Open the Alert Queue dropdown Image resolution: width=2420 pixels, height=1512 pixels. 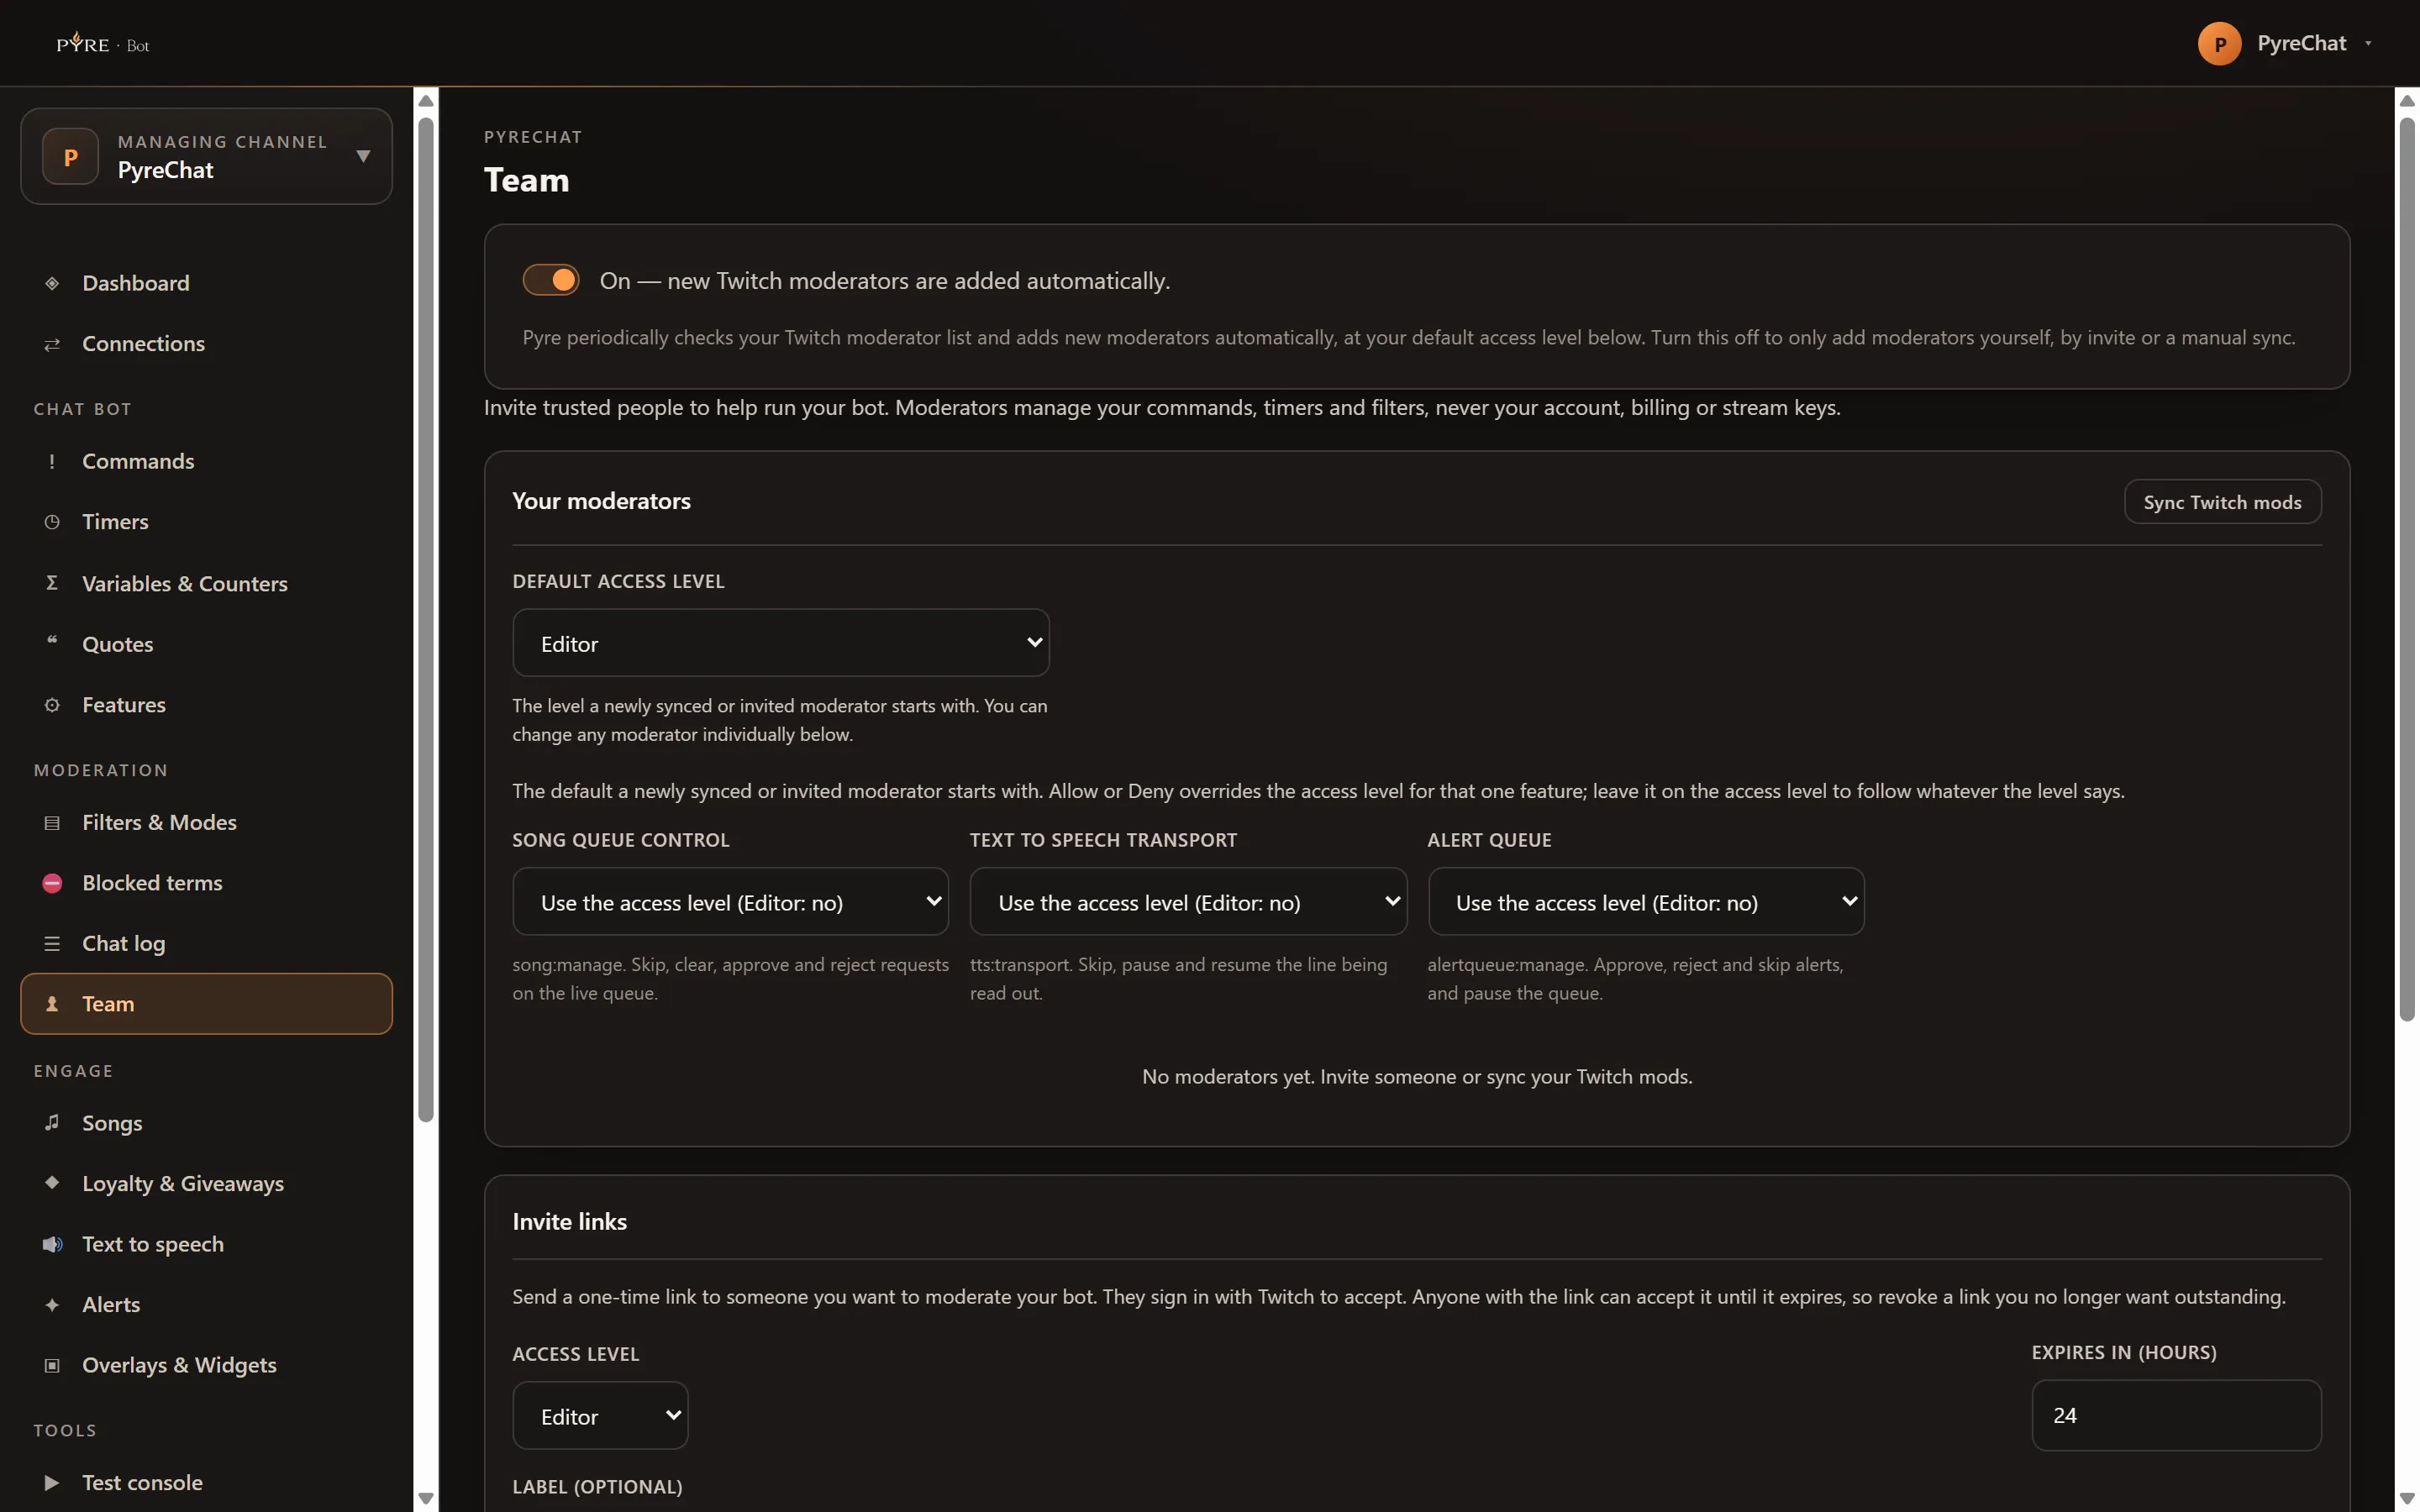1646,902
